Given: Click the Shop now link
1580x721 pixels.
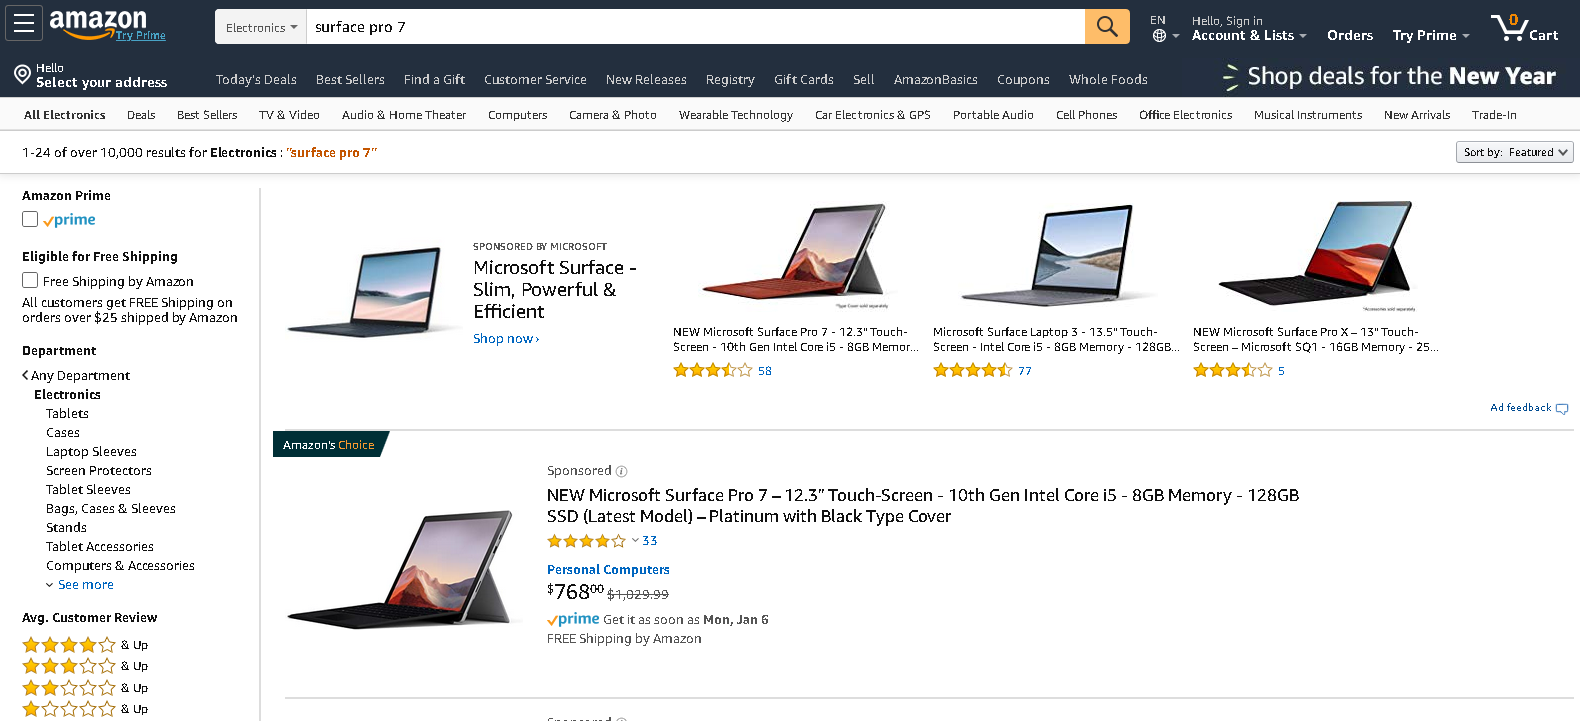Looking at the screenshot, I should pos(506,339).
